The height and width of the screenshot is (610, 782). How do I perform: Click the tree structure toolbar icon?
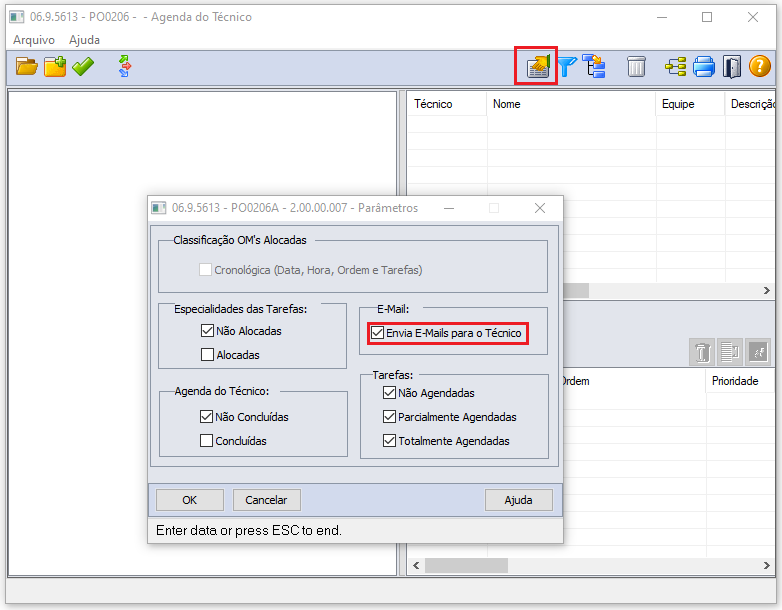[594, 66]
